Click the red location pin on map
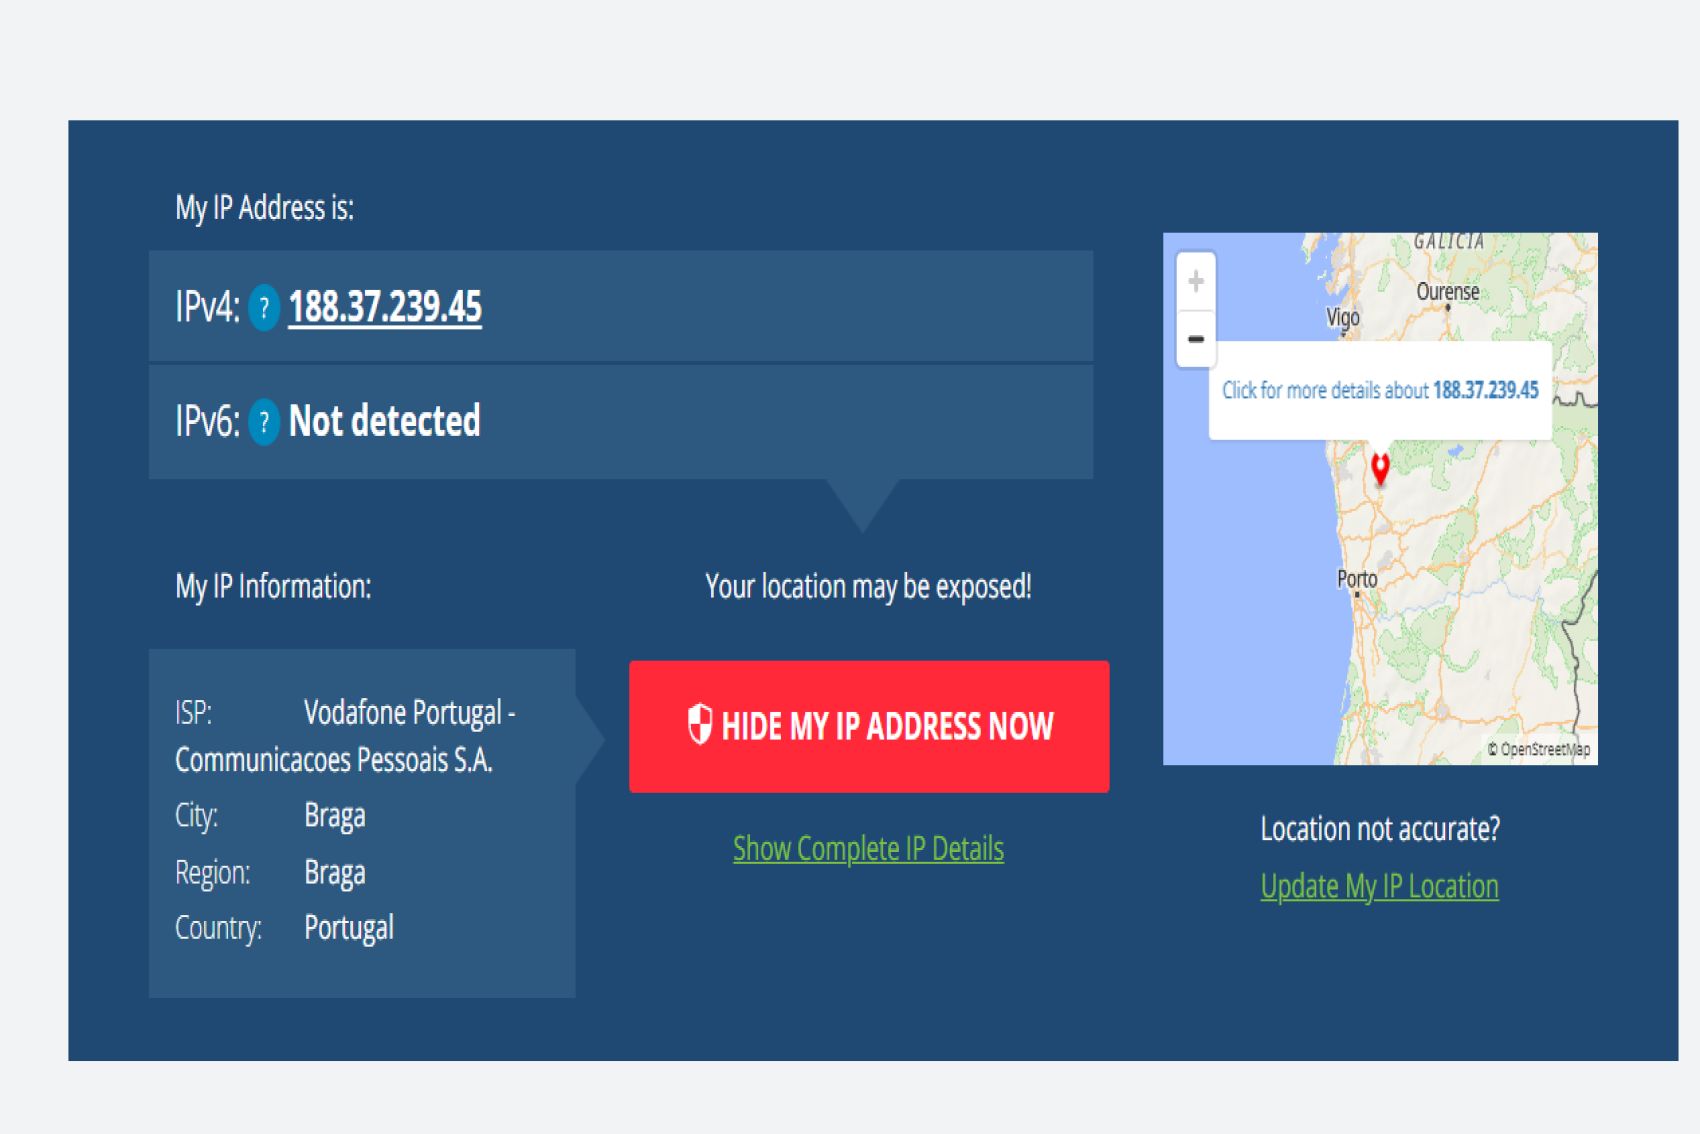This screenshot has height=1134, width=1700. point(1380,468)
